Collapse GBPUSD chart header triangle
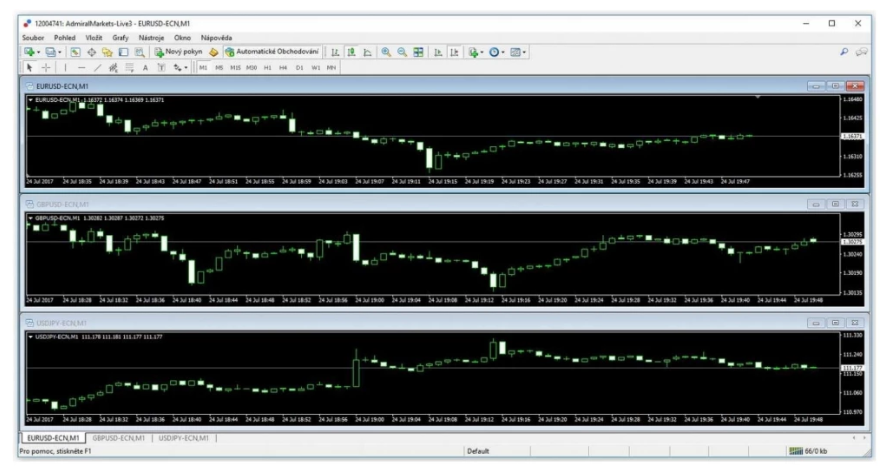Viewport: 888px width, 475px height. tap(31, 218)
